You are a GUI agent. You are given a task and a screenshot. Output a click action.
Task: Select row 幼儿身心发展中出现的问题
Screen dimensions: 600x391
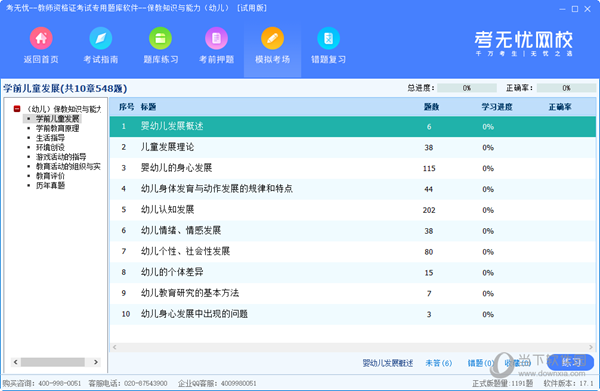pyautogui.click(x=352, y=314)
